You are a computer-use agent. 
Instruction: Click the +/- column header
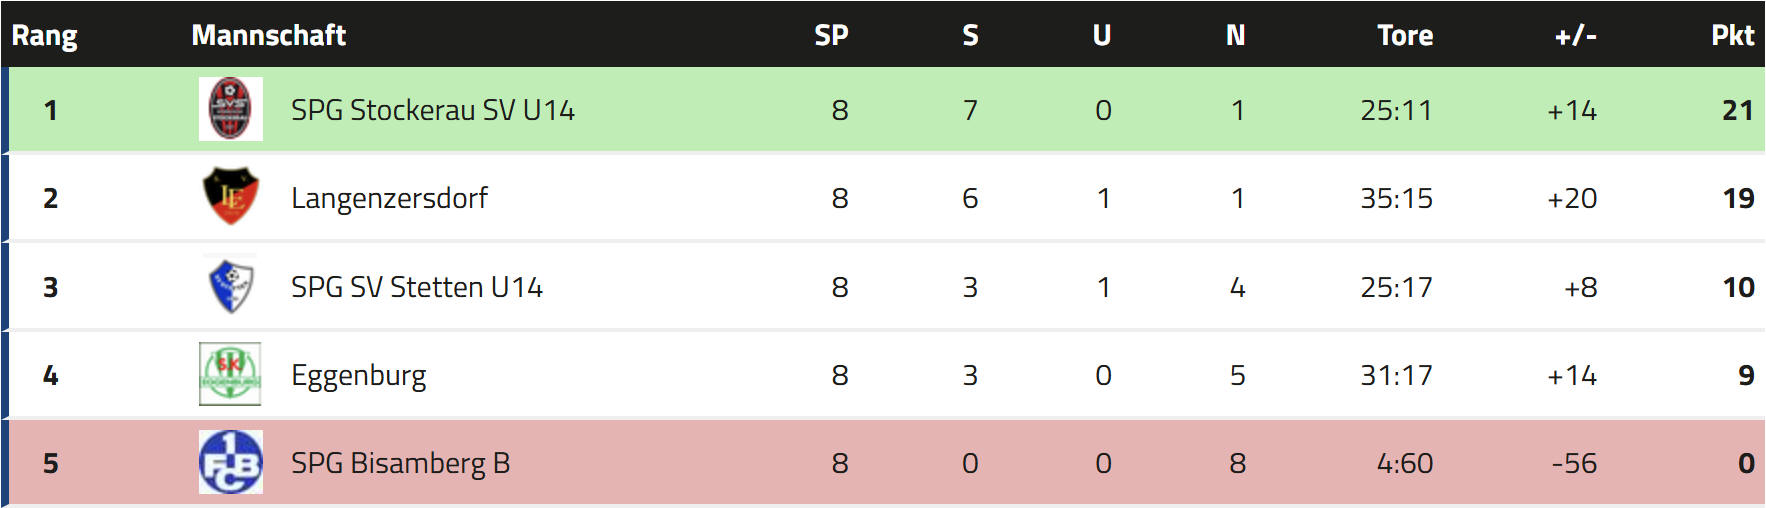click(1575, 35)
